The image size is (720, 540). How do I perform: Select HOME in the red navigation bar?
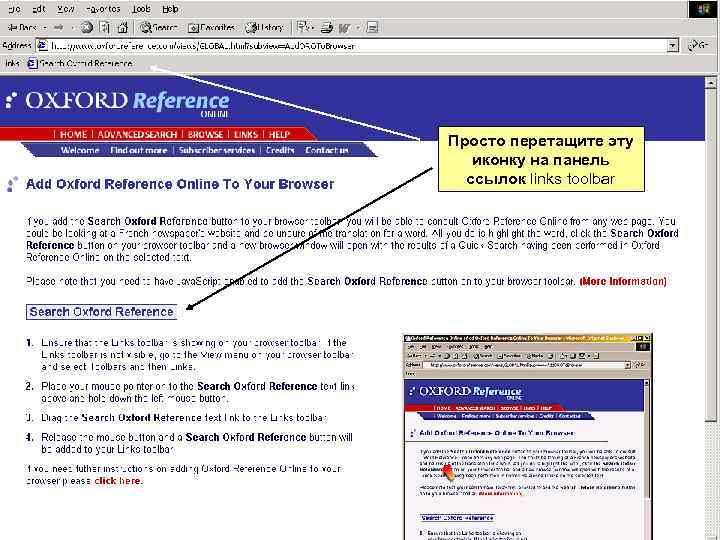73,135
